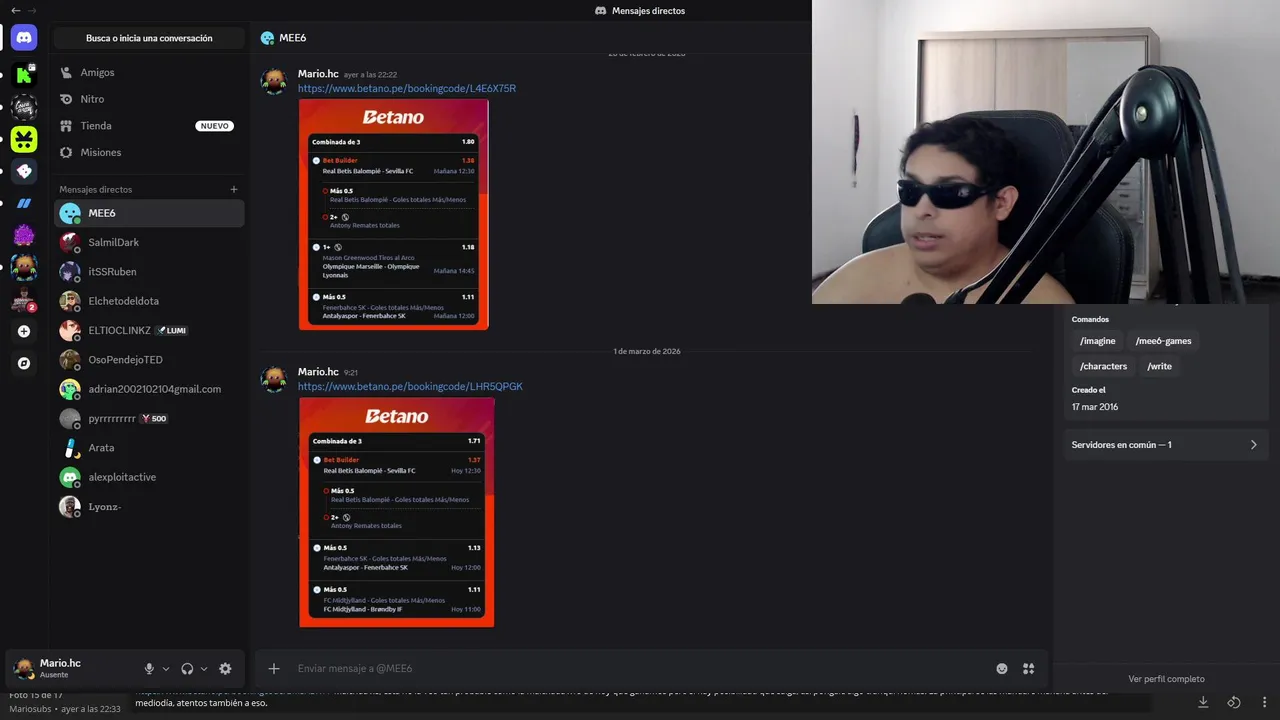The width and height of the screenshot is (1280, 720).
Task: Click the Mario.hc avatar on the 9:21 message
Action: pyautogui.click(x=274, y=379)
